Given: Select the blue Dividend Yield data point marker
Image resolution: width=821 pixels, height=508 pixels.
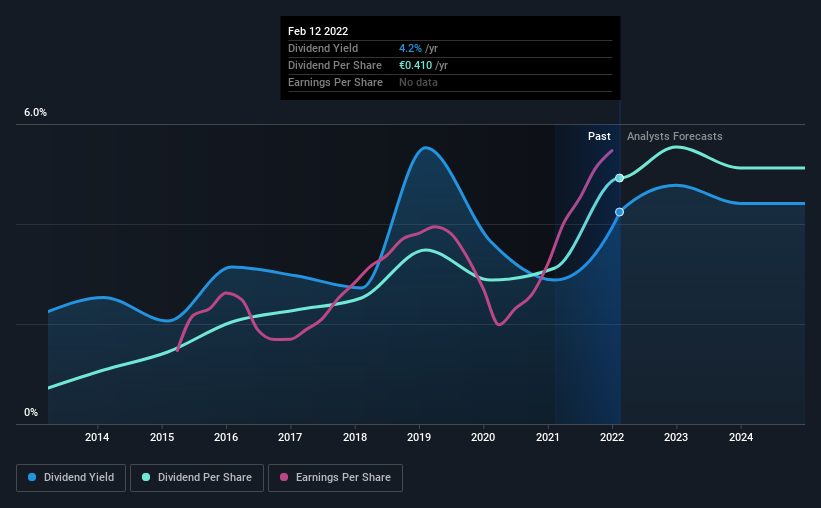Looking at the screenshot, I should point(619,212).
